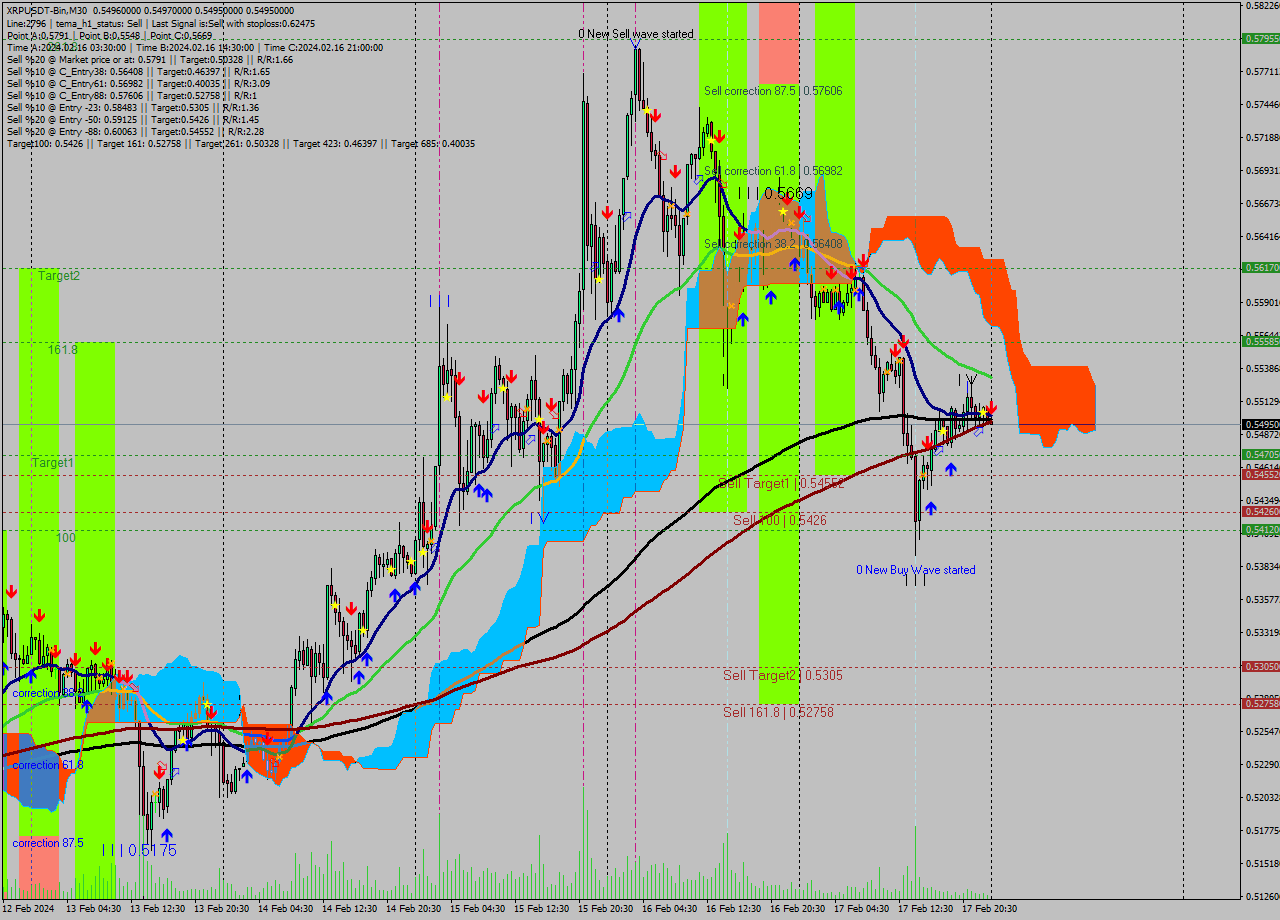Click the '14 Feb 04:30' time axis label
The width and height of the screenshot is (1280, 920).
286,909
